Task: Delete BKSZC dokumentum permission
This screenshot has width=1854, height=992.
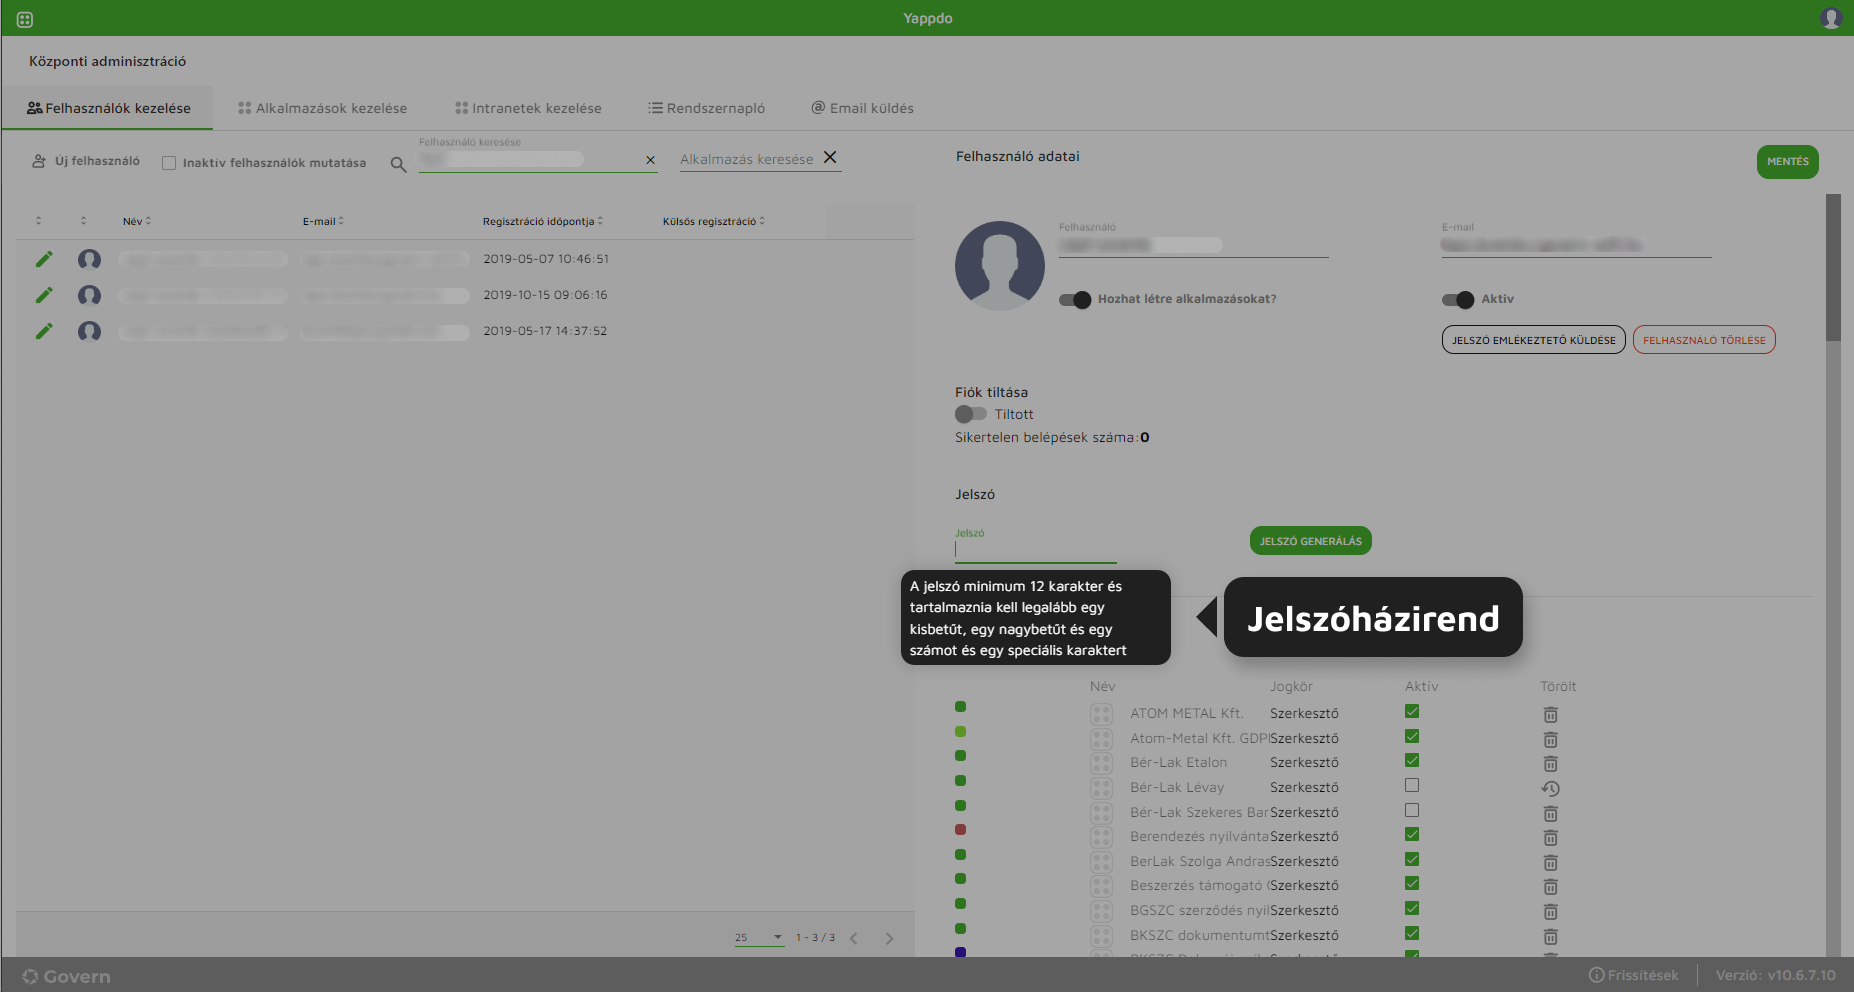Action: tap(1550, 936)
